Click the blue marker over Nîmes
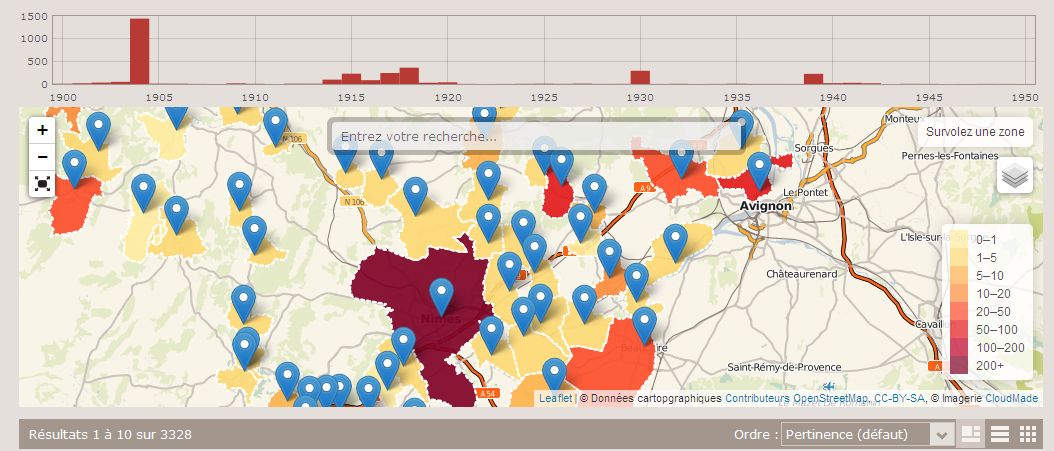The width and height of the screenshot is (1054, 451). 441,296
